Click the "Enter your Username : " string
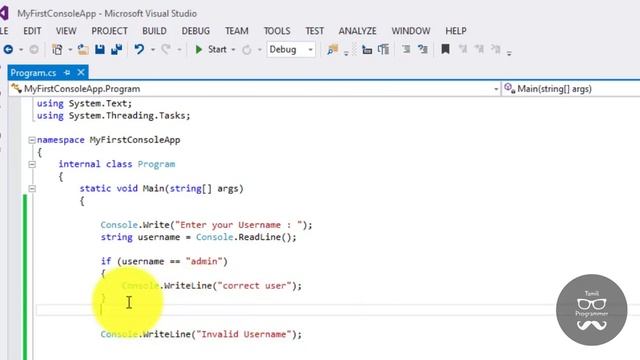 (238, 225)
